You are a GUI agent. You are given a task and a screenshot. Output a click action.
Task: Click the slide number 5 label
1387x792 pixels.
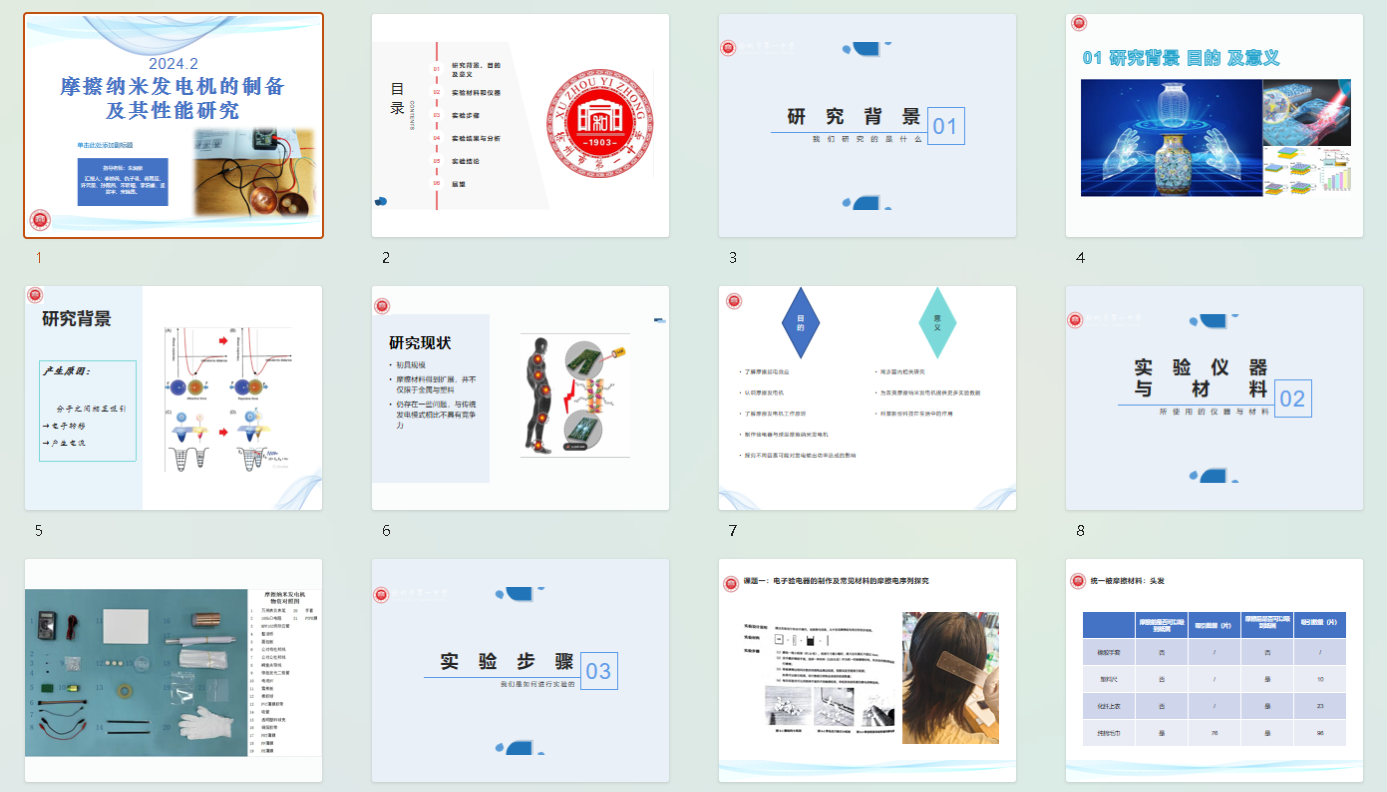39,531
